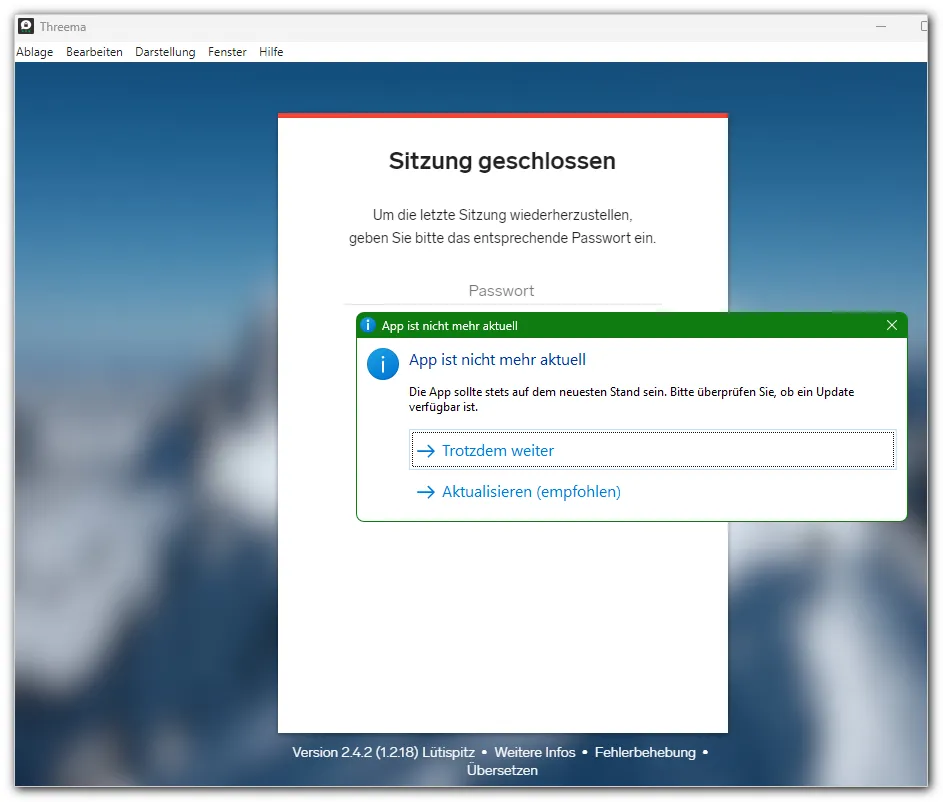Click the arrow icon beside Aktualisieren
The height and width of the screenshot is (802, 943).
[x=426, y=492]
